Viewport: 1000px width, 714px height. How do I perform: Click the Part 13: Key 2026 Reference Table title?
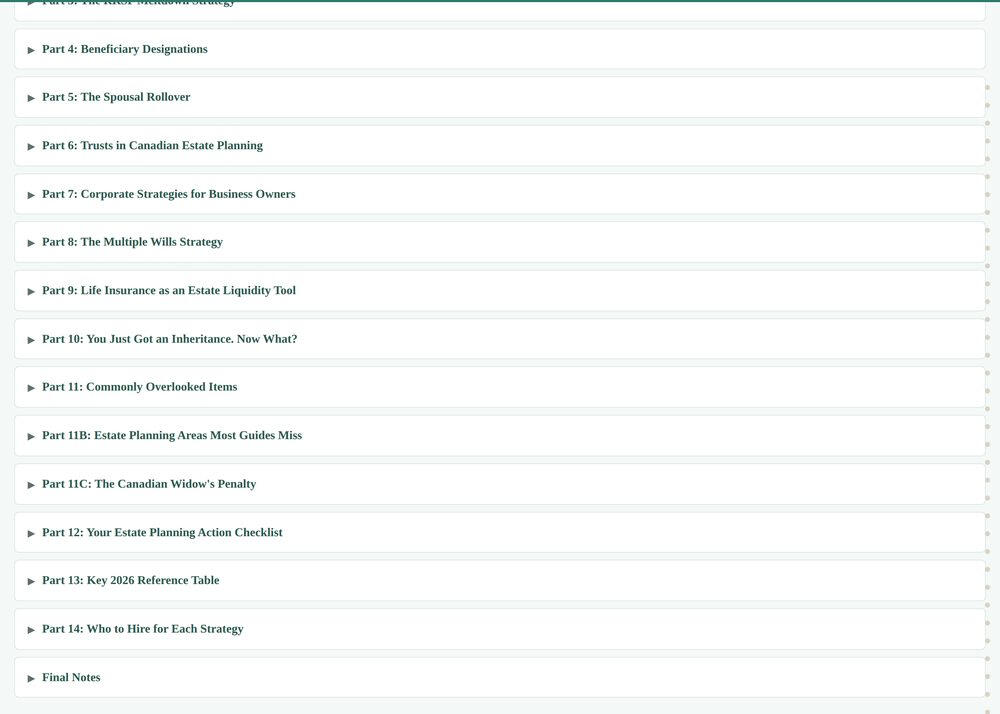(131, 580)
